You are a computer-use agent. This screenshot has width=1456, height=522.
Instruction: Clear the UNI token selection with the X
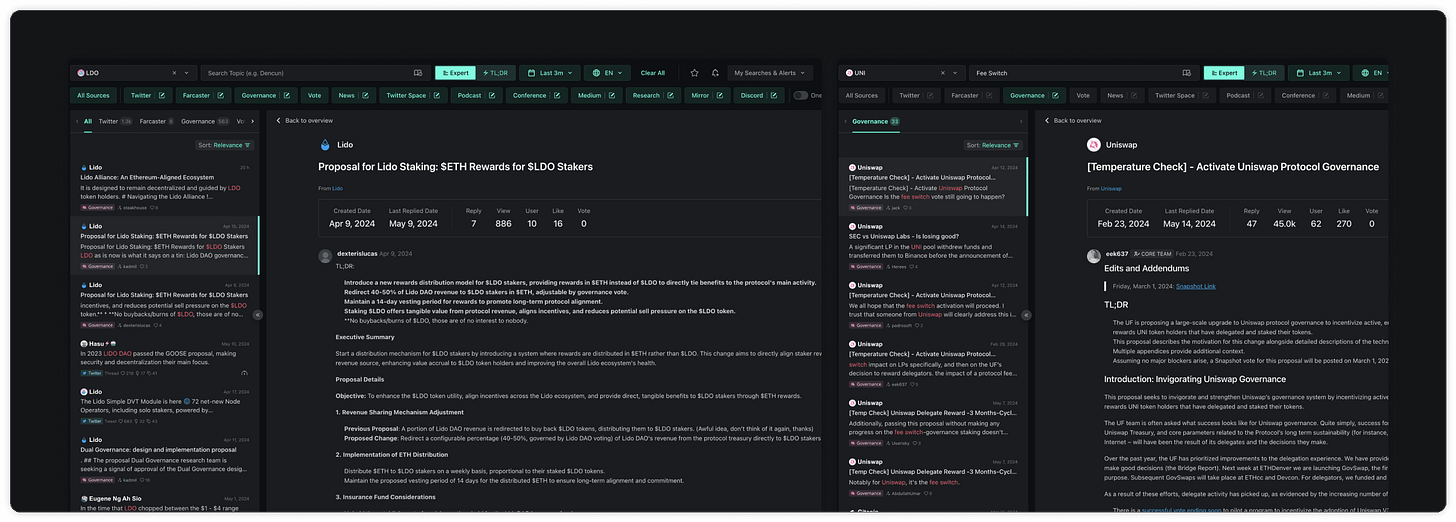(x=942, y=73)
